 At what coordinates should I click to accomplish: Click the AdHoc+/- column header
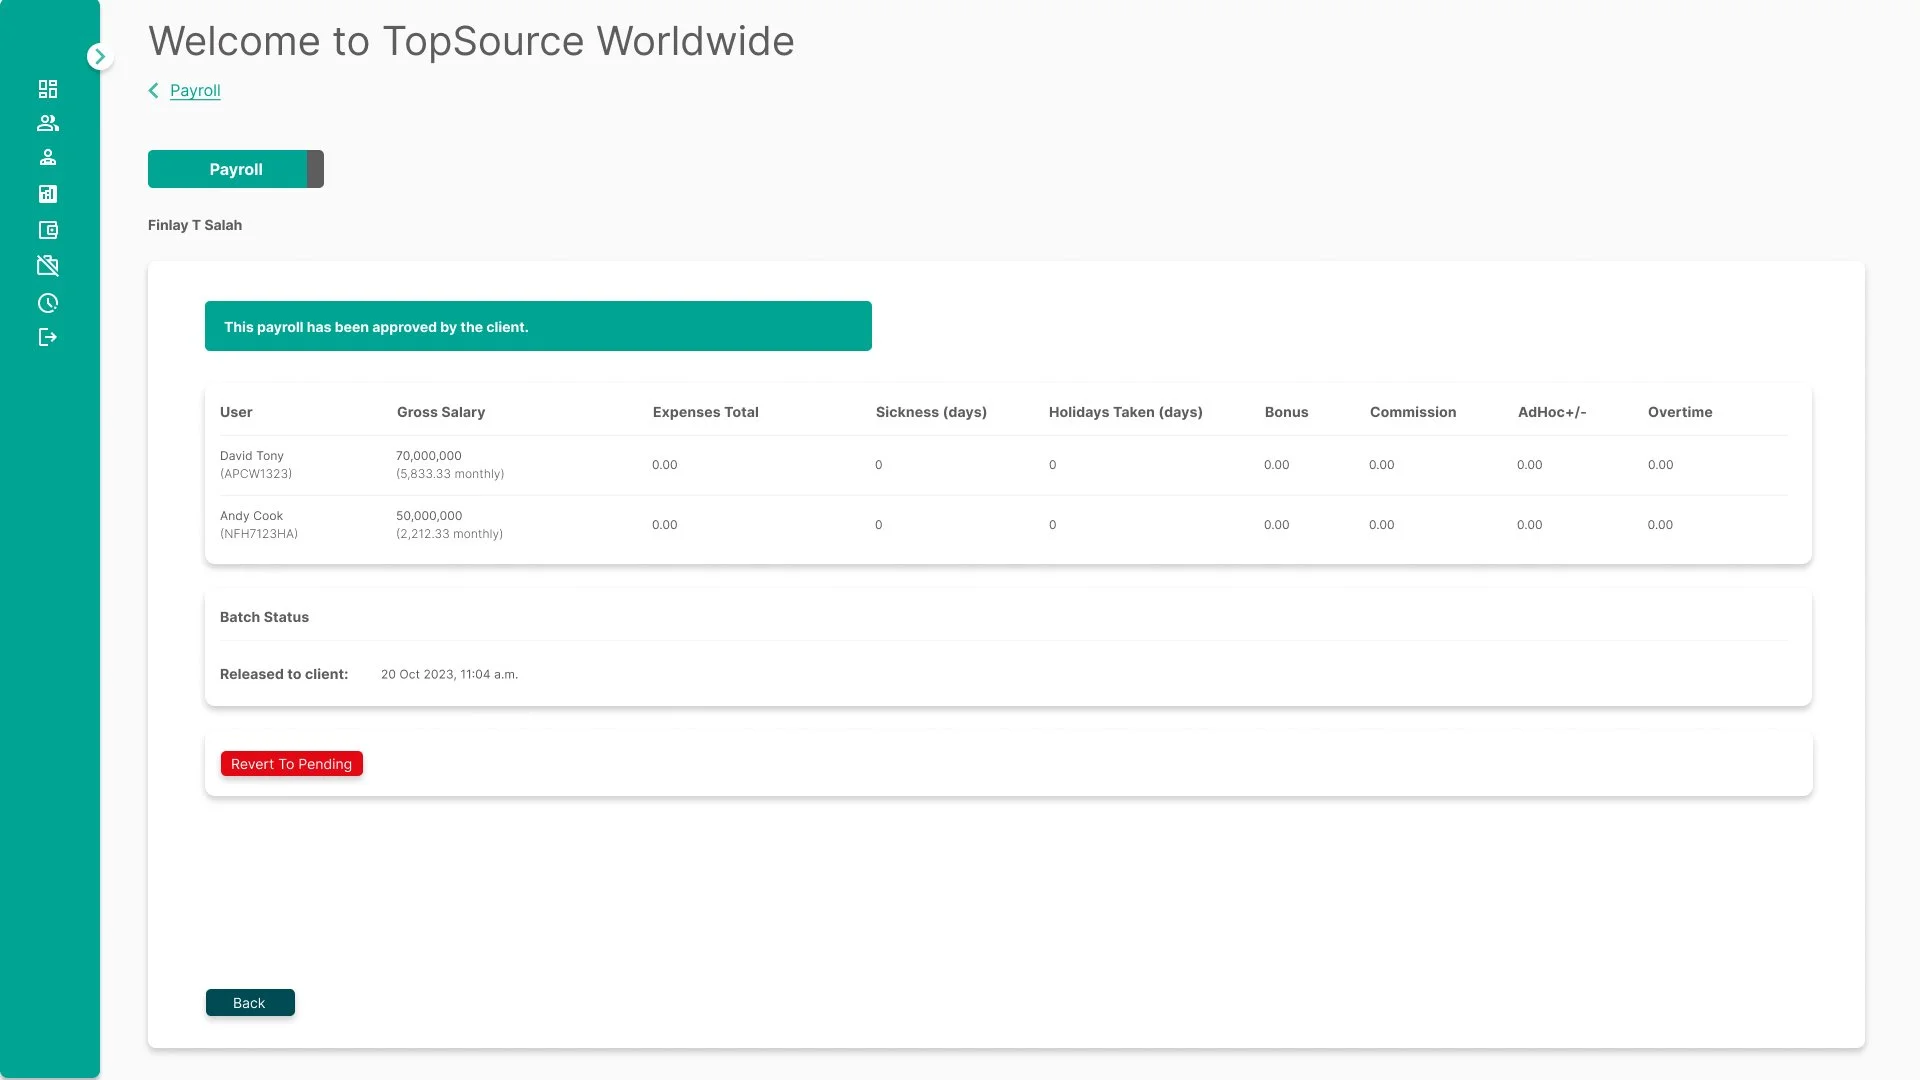click(x=1552, y=412)
